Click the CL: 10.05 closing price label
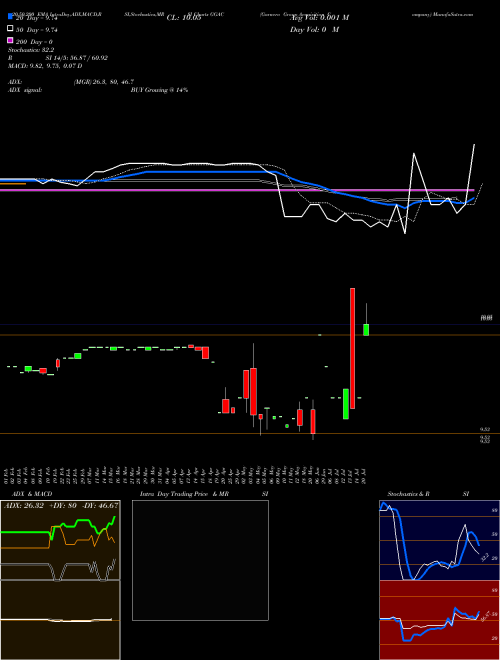 (x=184, y=18)
